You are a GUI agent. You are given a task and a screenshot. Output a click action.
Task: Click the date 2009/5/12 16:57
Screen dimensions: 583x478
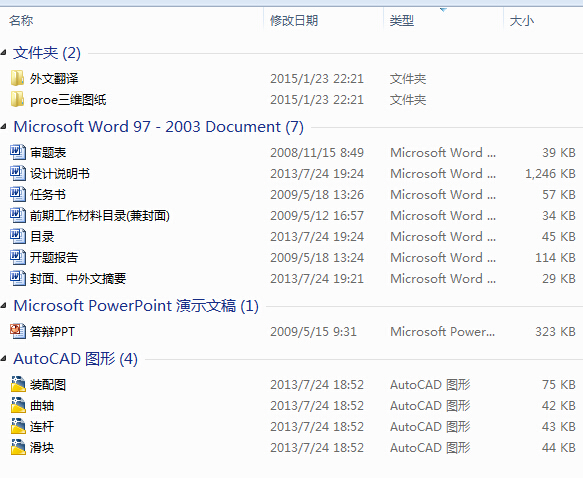point(317,216)
